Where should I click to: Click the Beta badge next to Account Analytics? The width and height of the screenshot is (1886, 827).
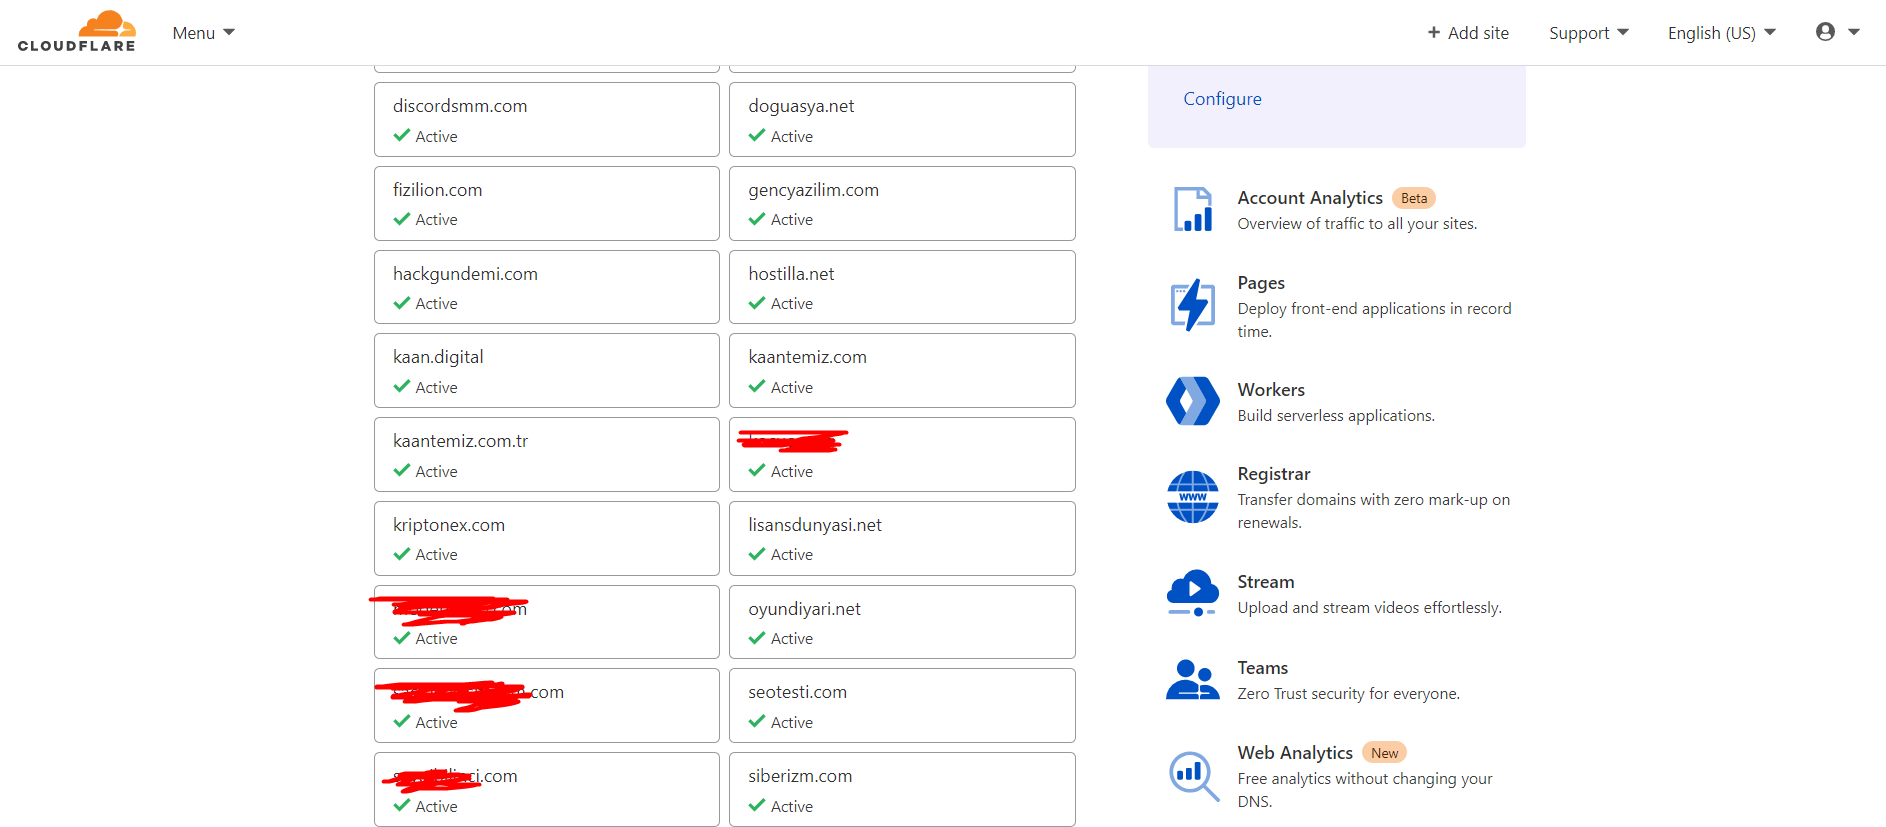click(1414, 198)
